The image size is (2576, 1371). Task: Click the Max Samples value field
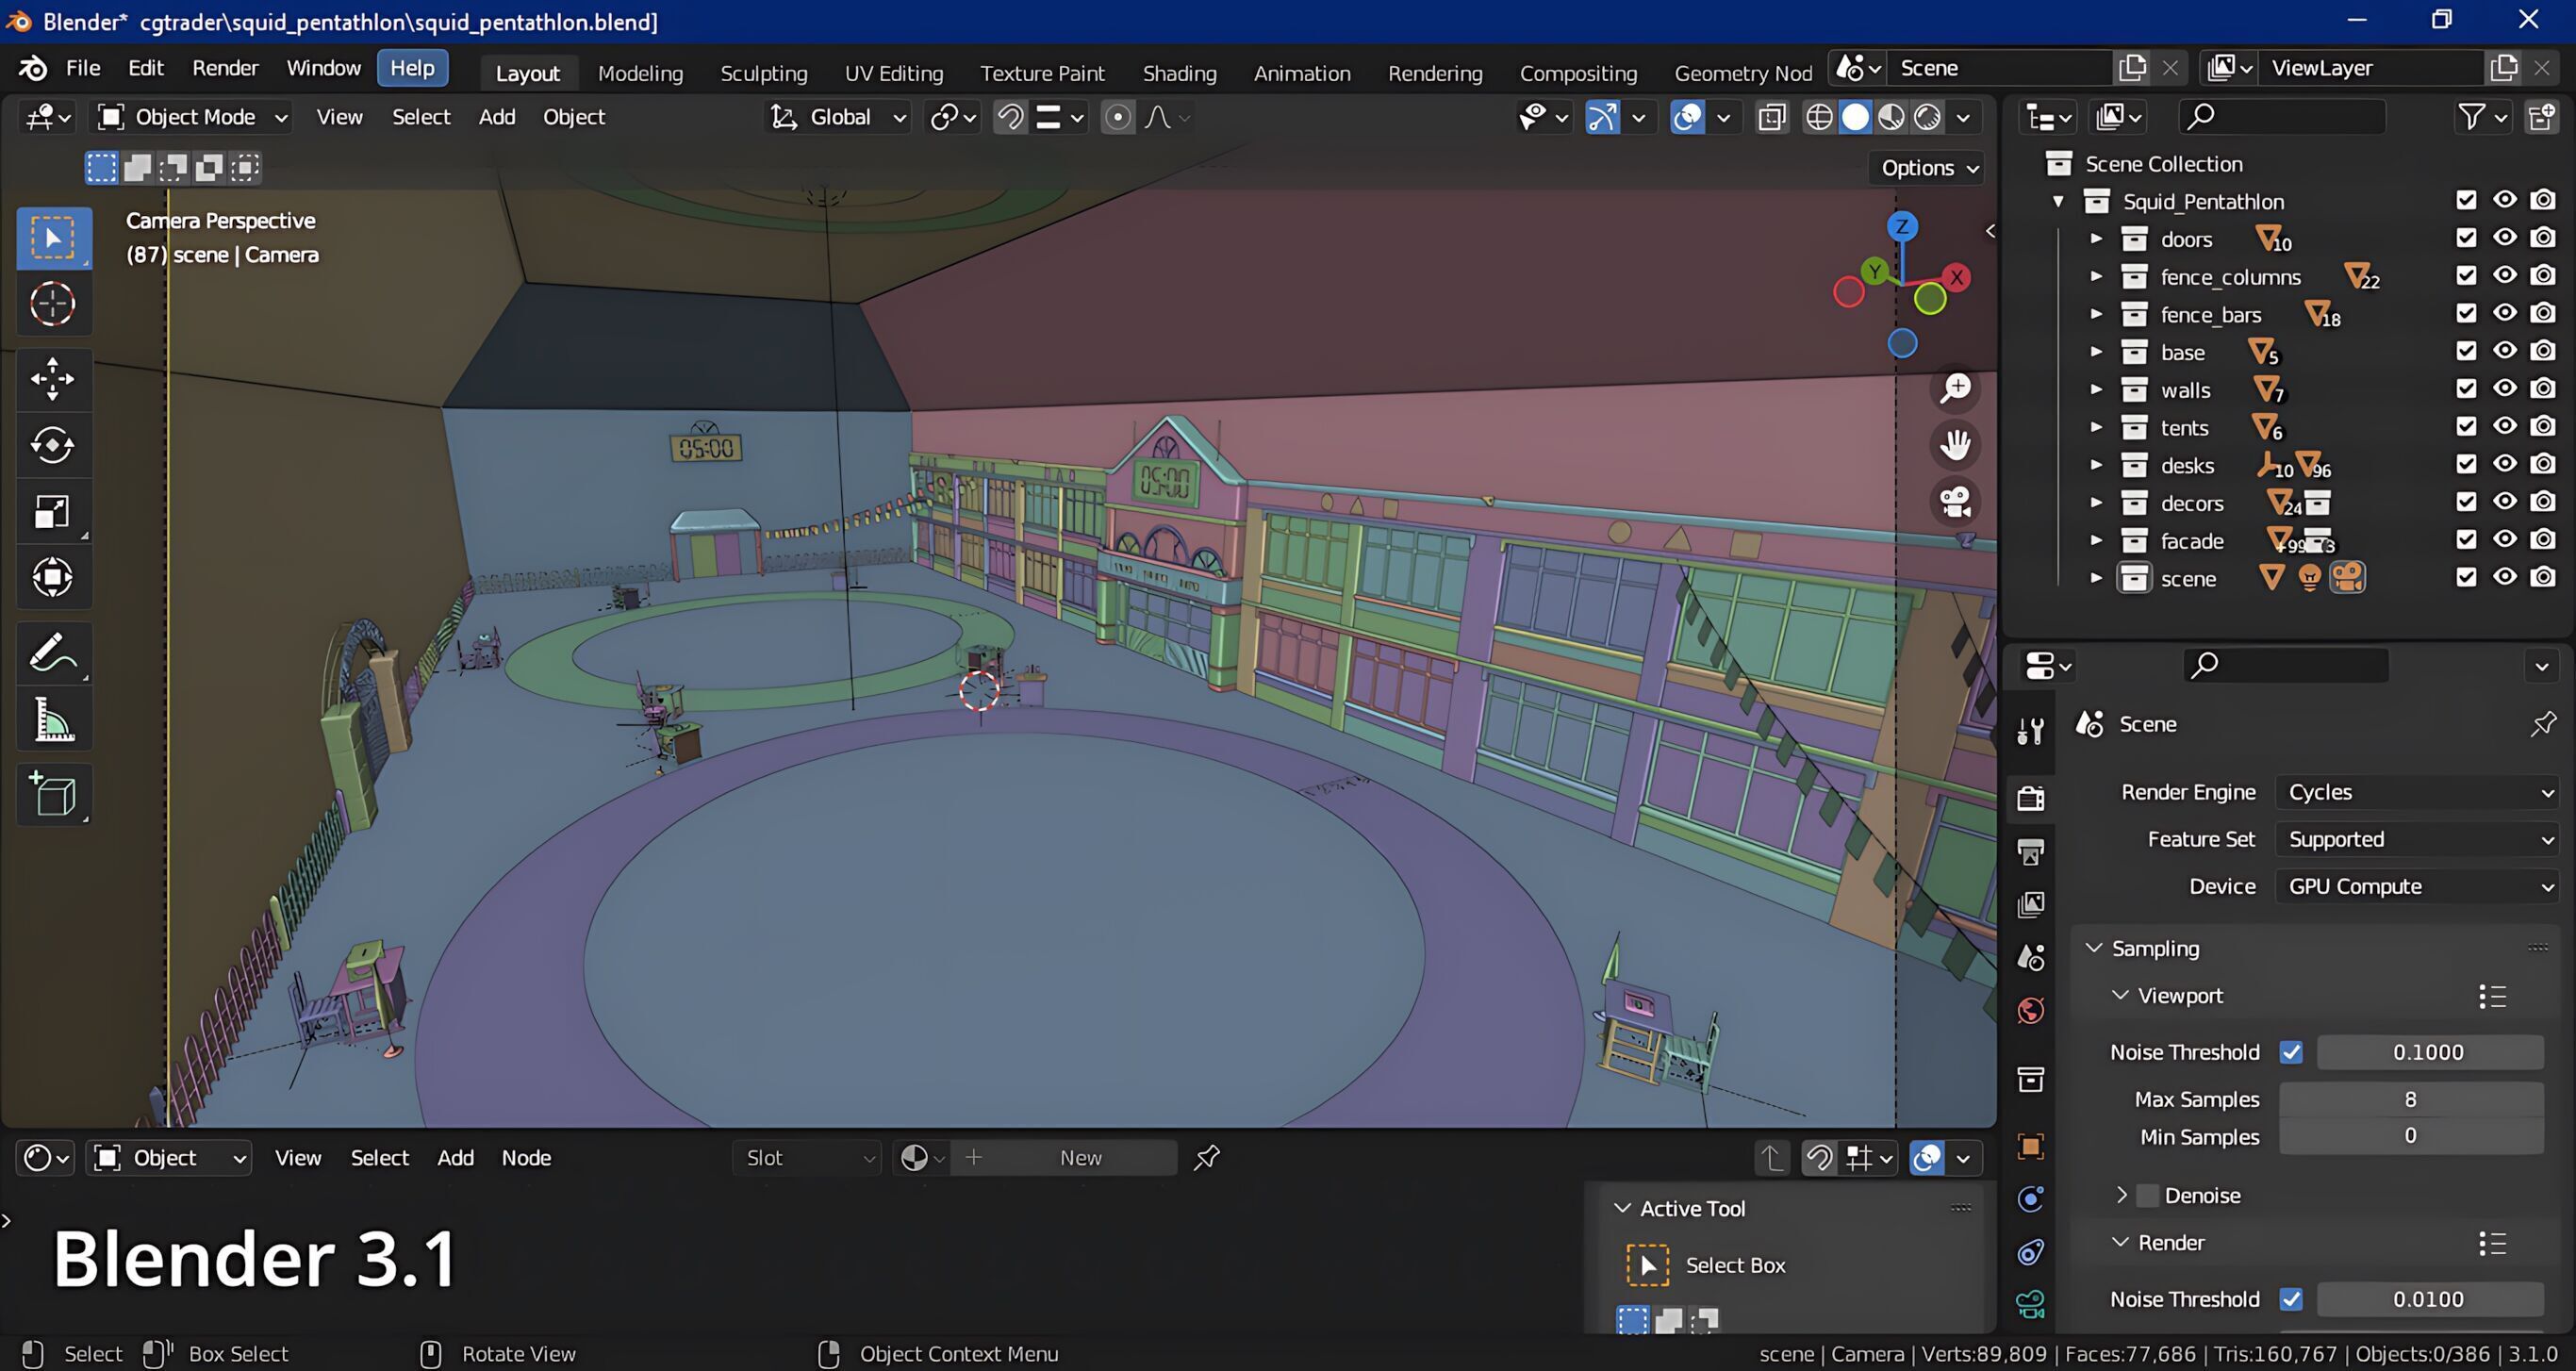(2409, 1099)
